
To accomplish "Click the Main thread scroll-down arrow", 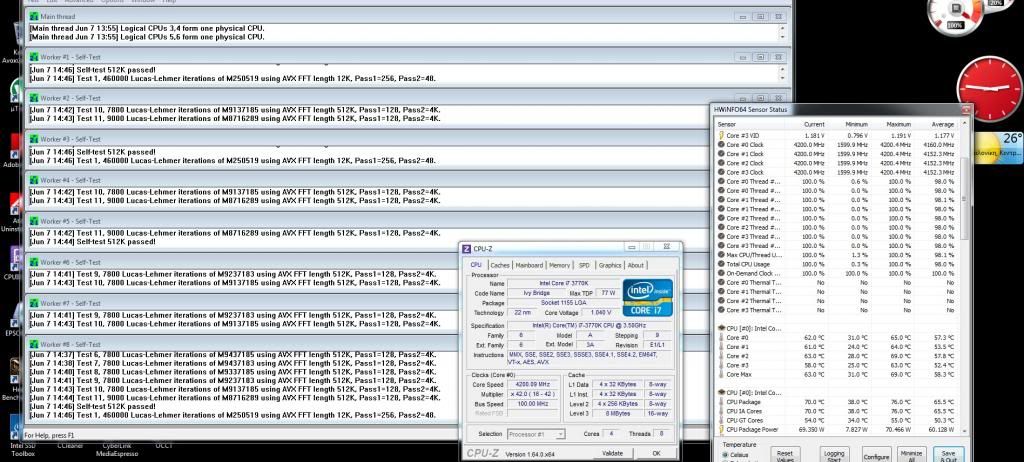I will point(783,37).
